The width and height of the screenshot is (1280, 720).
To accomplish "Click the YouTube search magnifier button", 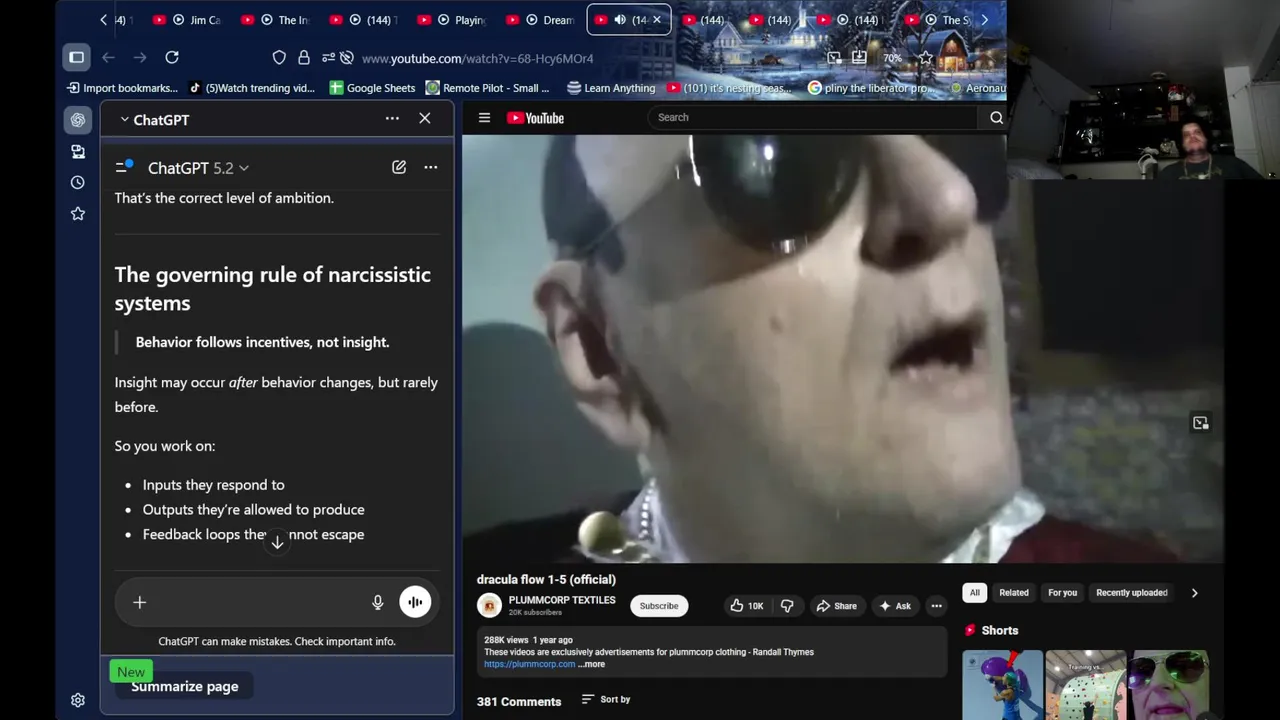I will [x=996, y=117].
